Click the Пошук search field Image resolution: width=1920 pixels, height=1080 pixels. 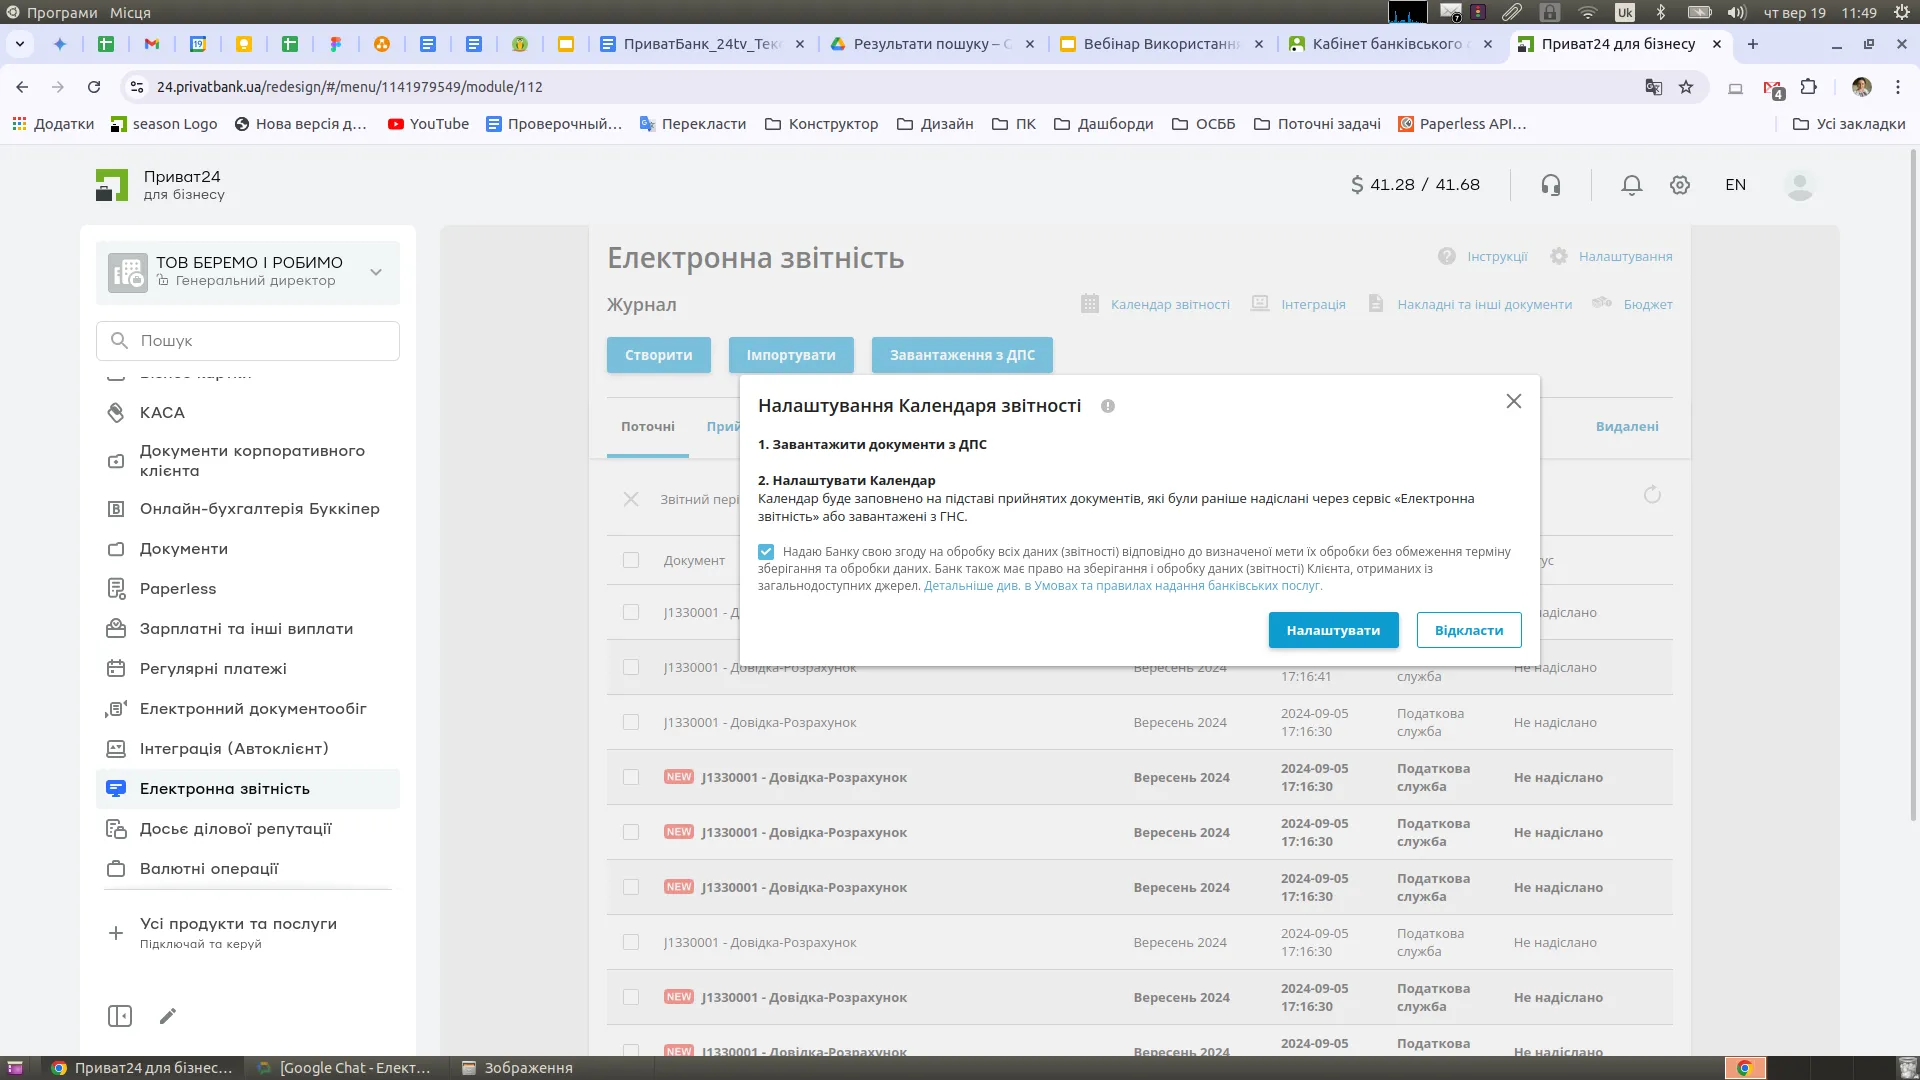click(x=260, y=341)
